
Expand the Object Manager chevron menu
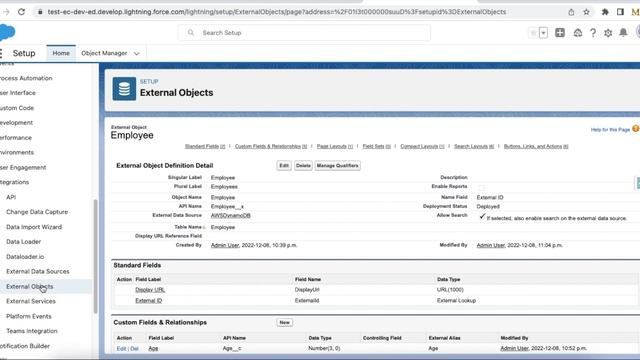point(137,53)
